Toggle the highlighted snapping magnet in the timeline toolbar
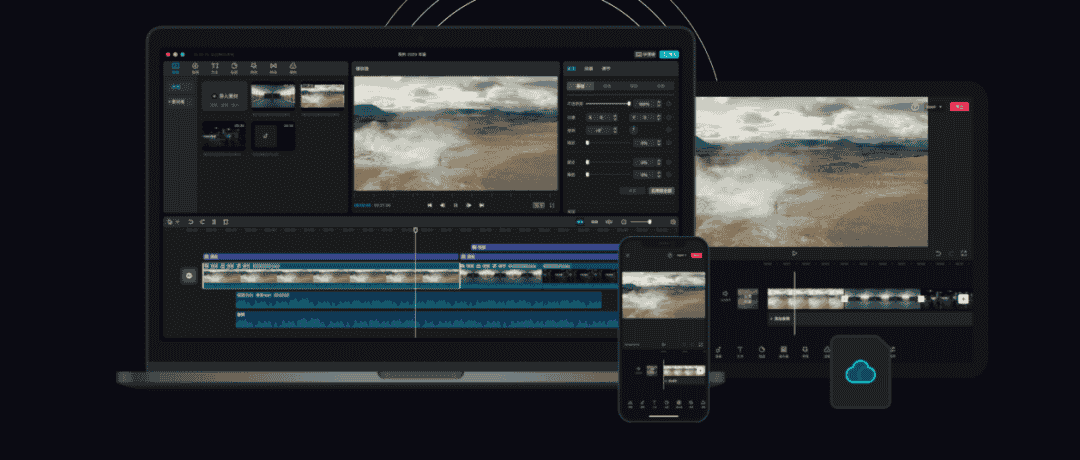The image size is (1080, 460). click(x=580, y=222)
